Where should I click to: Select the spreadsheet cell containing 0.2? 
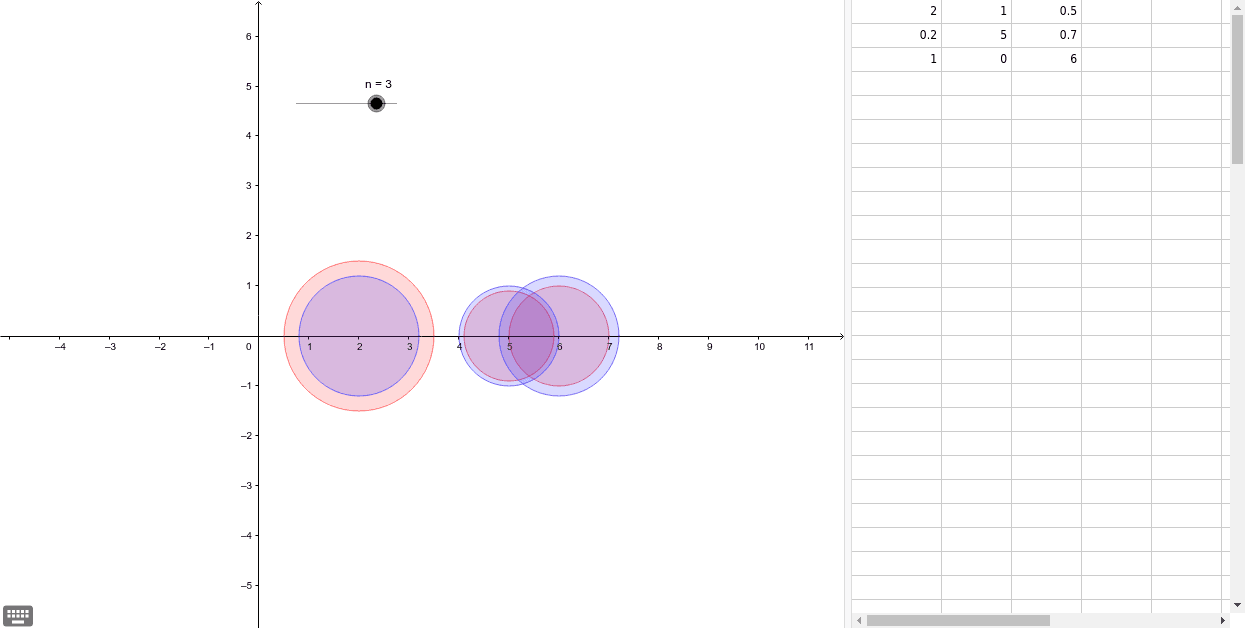897,35
